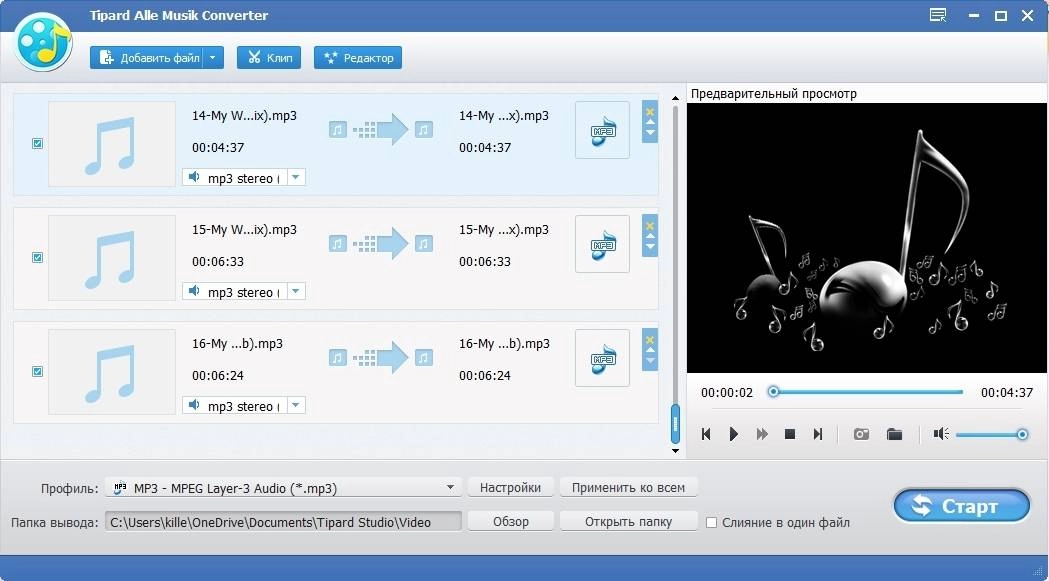Click the output file name 16-My ...b).mp3

(x=504, y=343)
